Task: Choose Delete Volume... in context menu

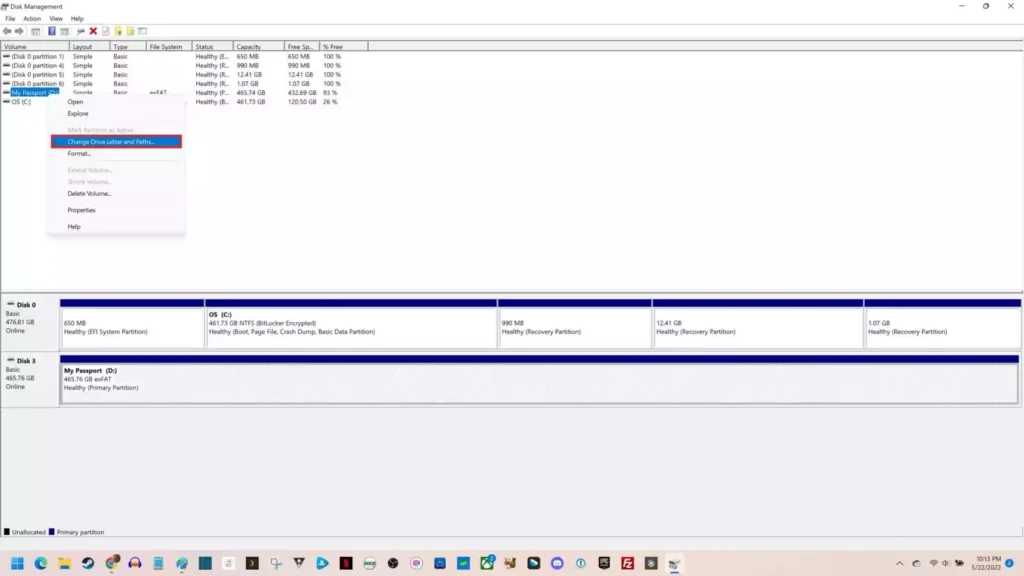Action: [116, 193]
